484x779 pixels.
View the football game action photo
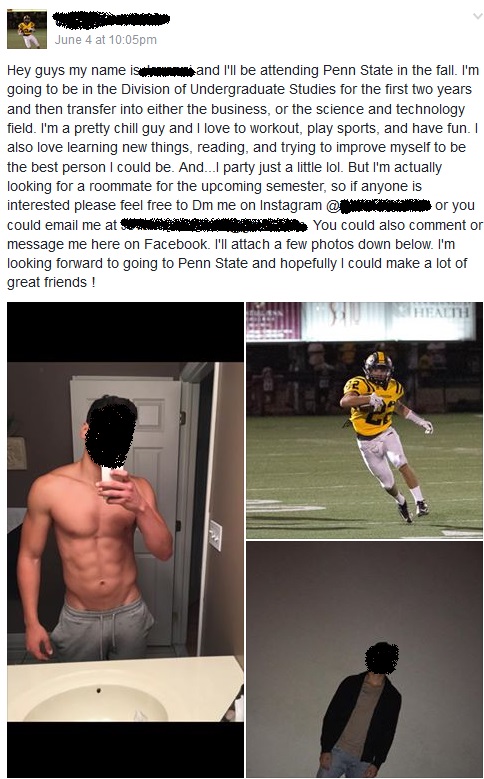click(364, 420)
